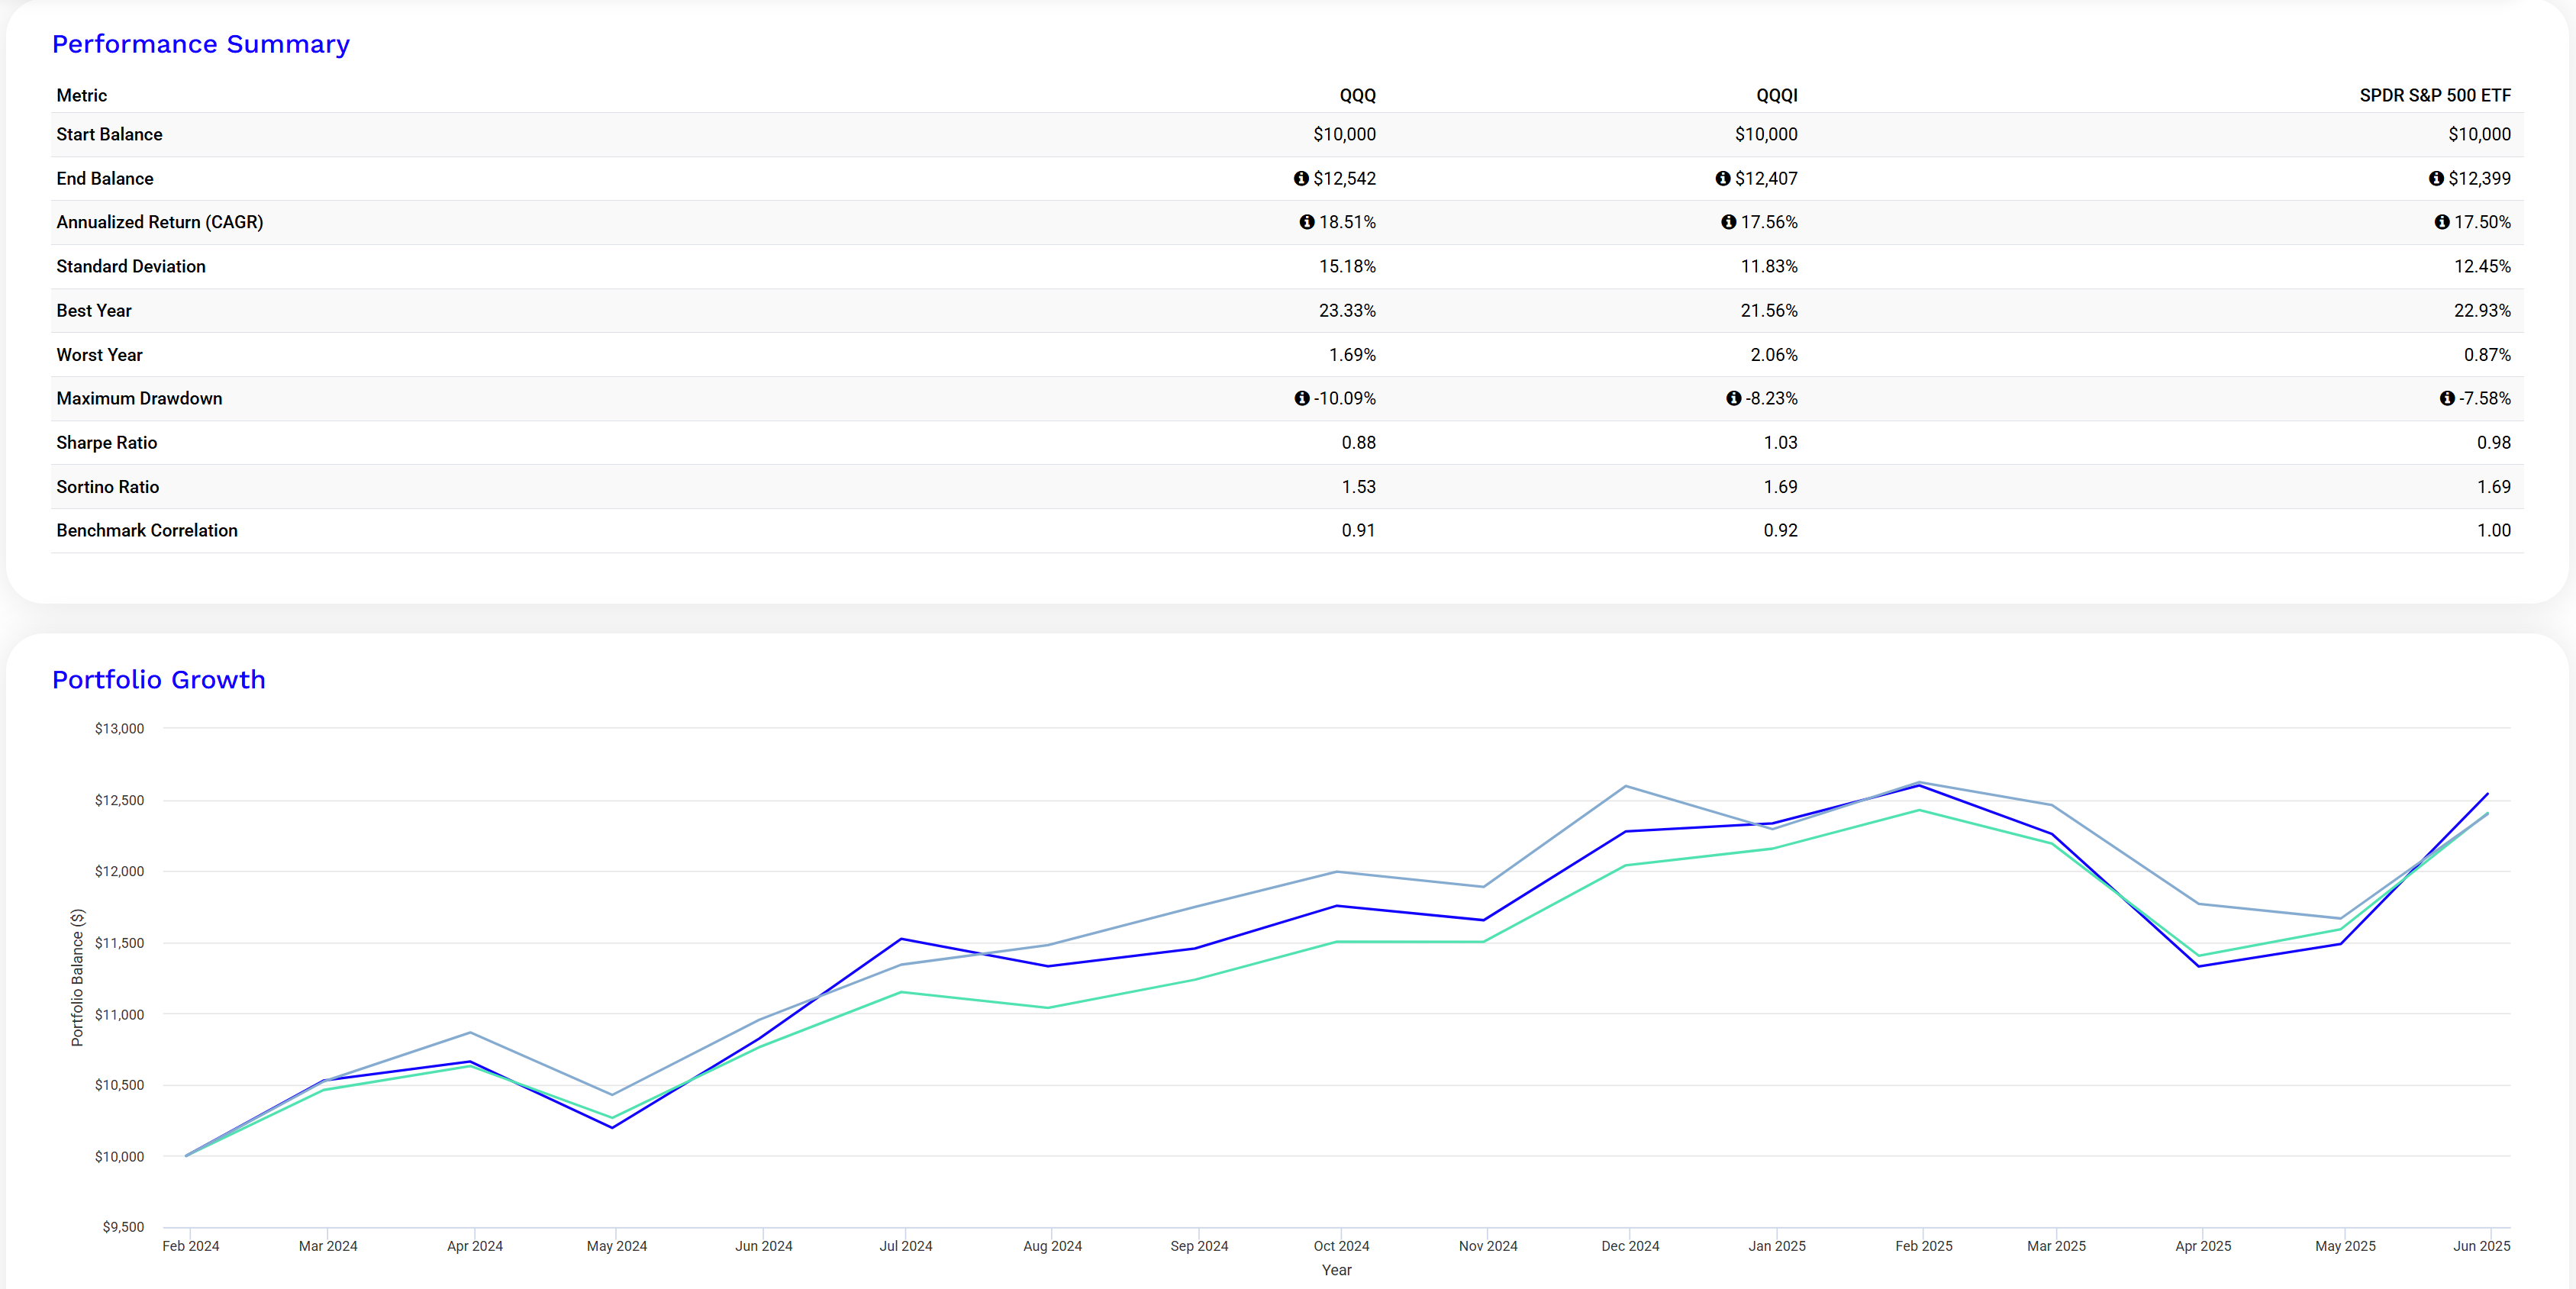
Task: Click dark blue line peak at Jul 2024
Action: click(x=902, y=939)
